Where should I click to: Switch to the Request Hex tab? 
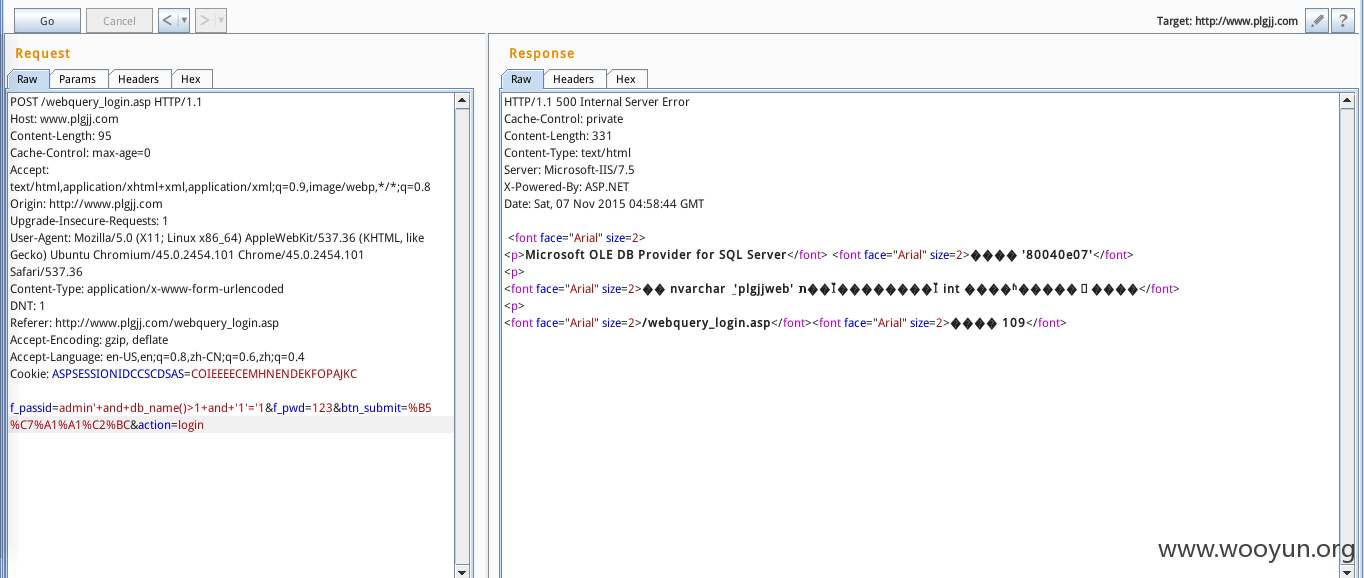pos(191,79)
